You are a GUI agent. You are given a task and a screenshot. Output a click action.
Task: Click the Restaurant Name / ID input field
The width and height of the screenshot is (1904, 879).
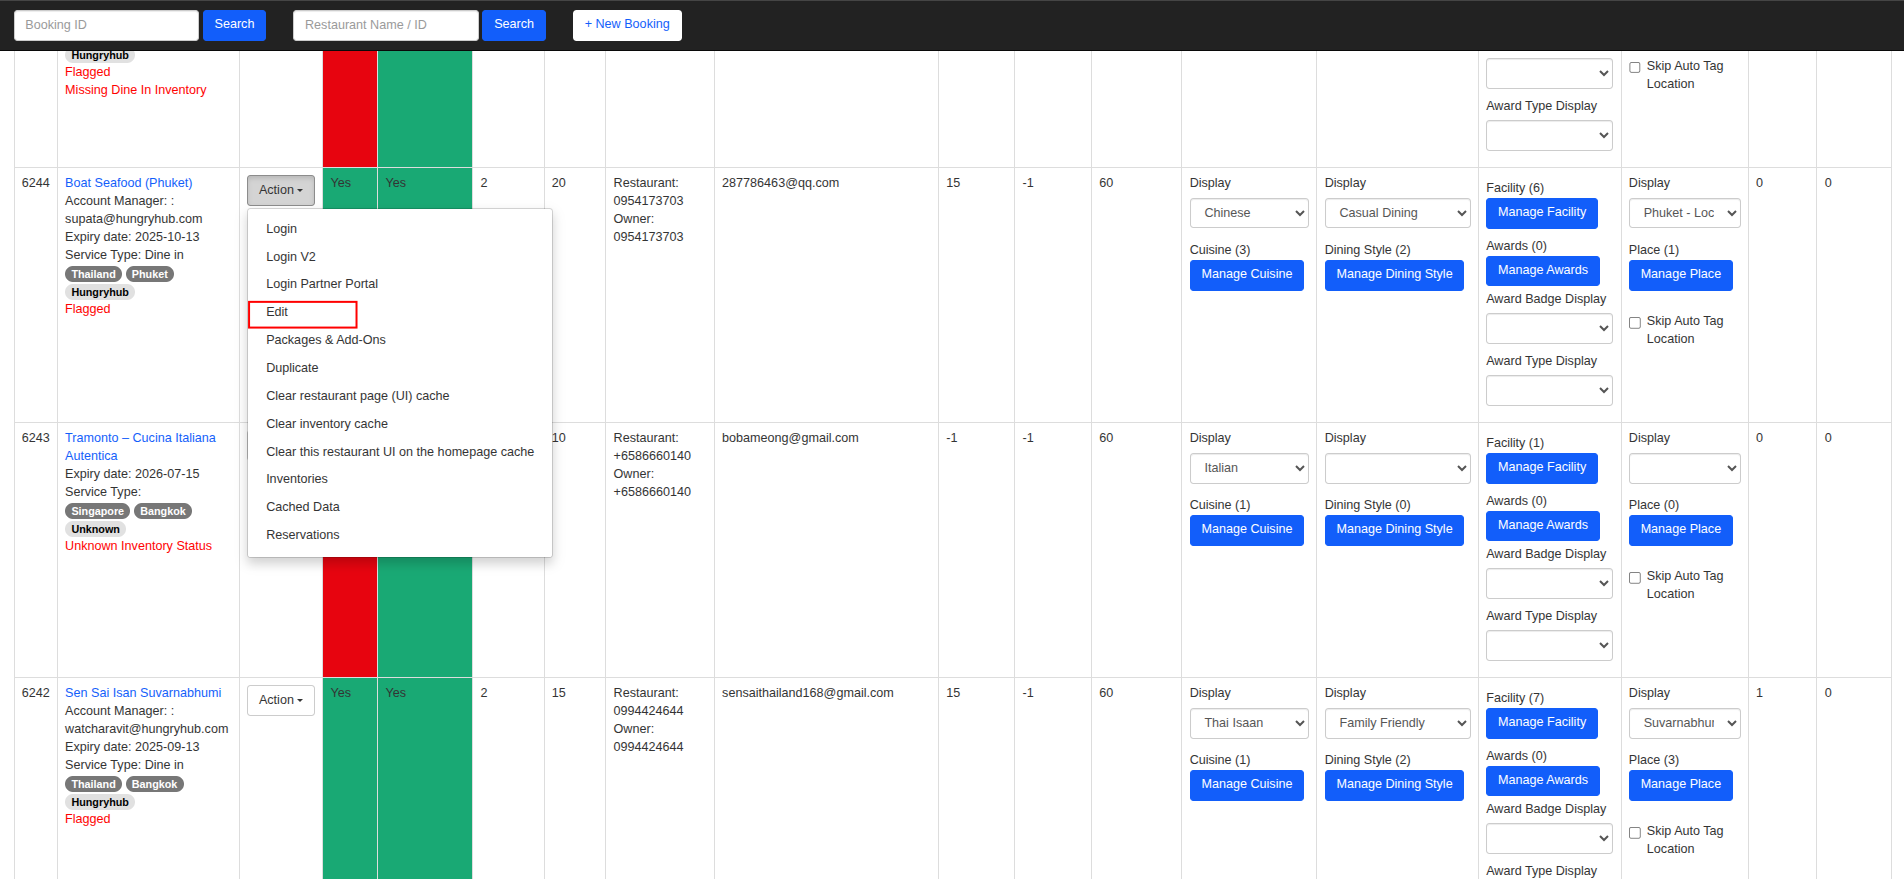[x=385, y=25]
